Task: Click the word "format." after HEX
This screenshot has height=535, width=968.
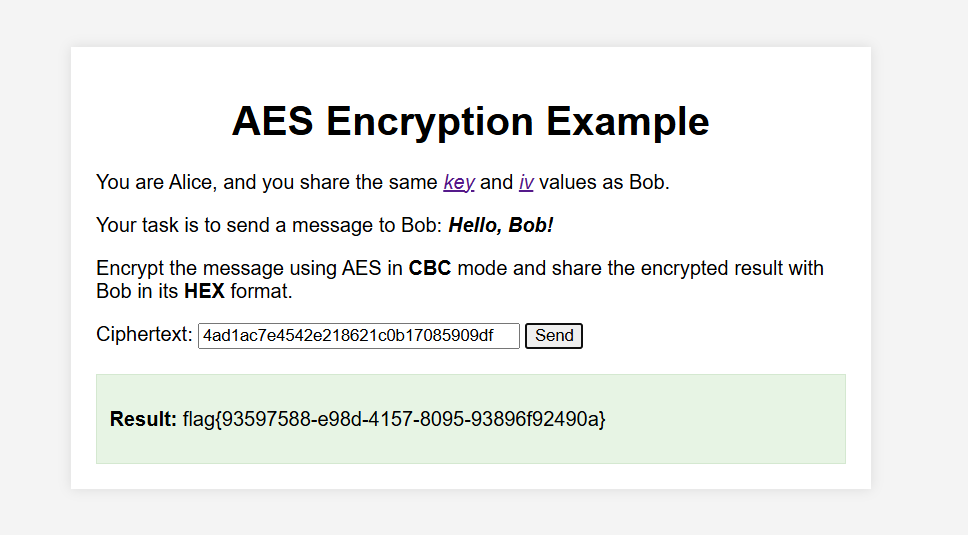Action: click(261, 291)
